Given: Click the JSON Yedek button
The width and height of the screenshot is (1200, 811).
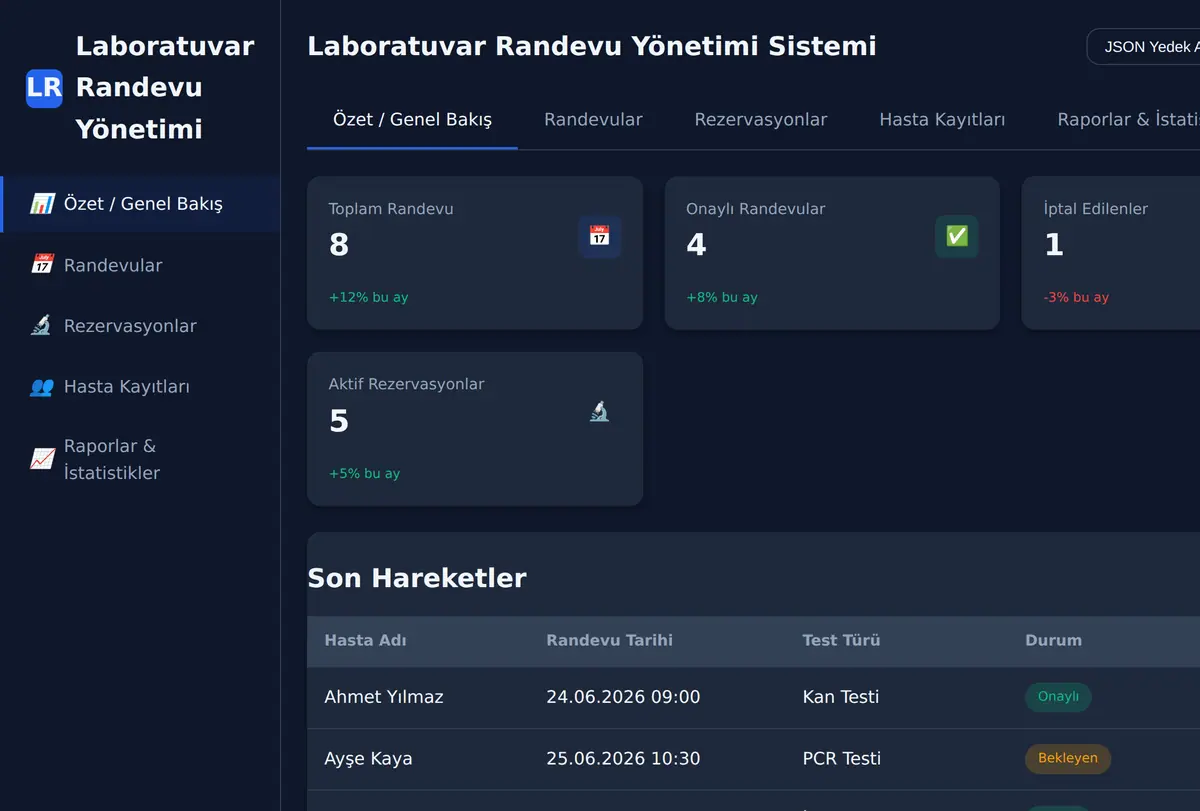Looking at the screenshot, I should (1143, 47).
